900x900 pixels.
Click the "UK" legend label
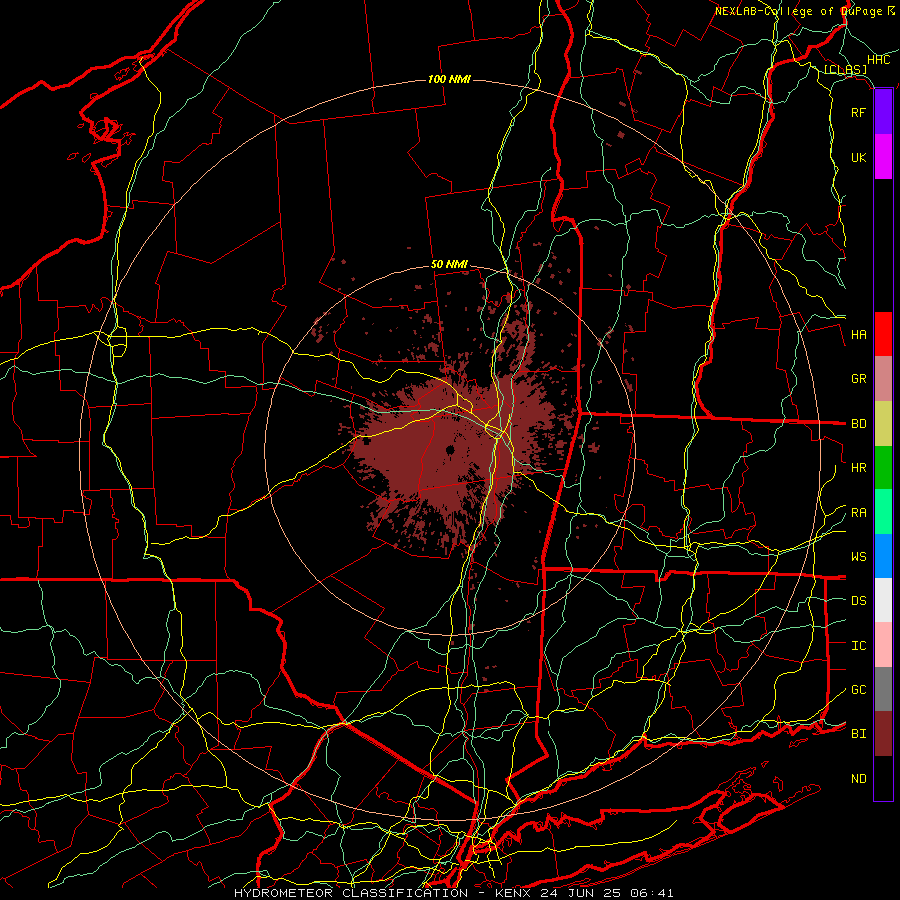(858, 157)
